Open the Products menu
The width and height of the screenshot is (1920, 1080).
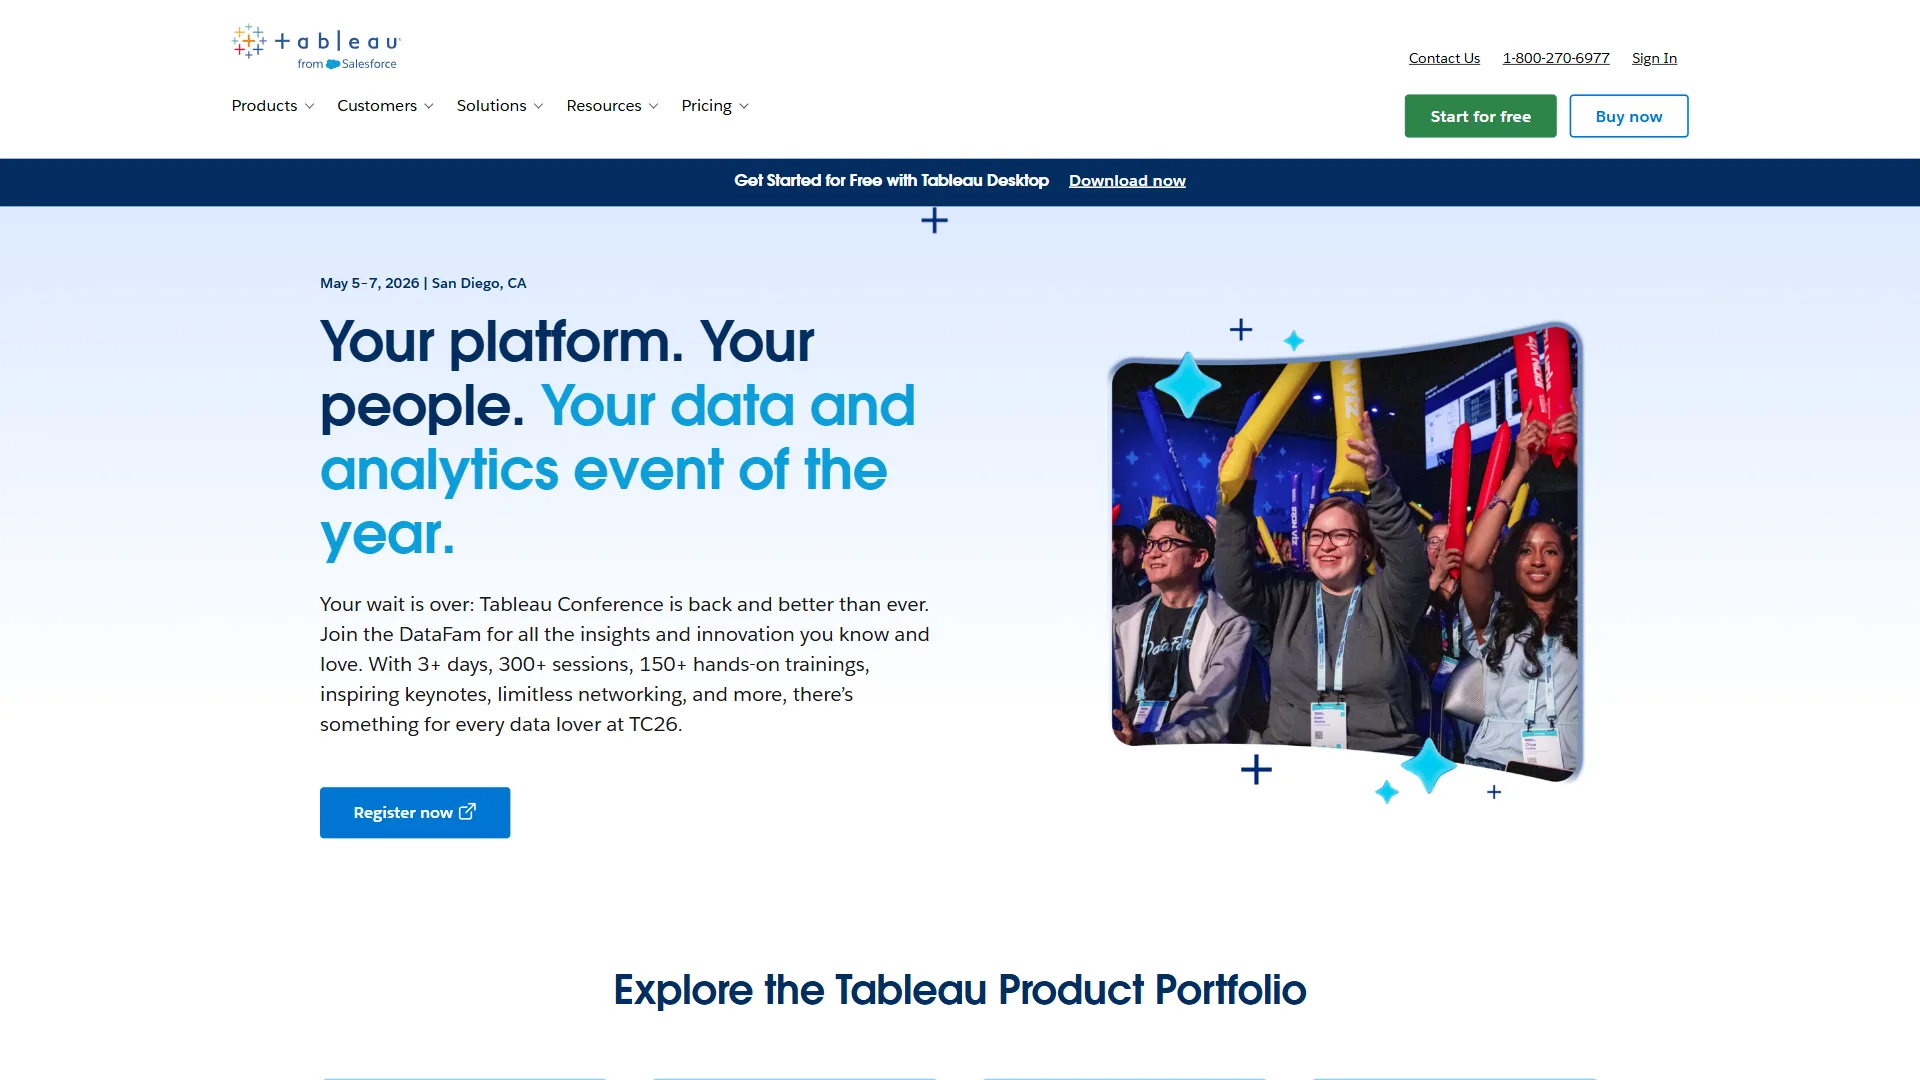pyautogui.click(x=273, y=106)
